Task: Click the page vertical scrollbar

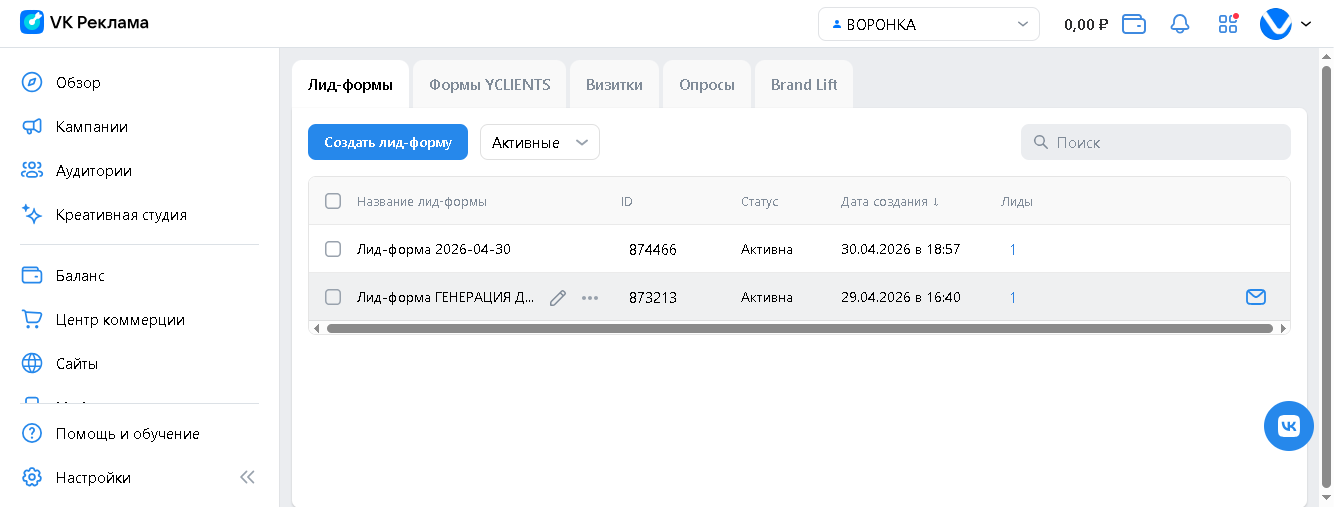Action: pos(1327,275)
